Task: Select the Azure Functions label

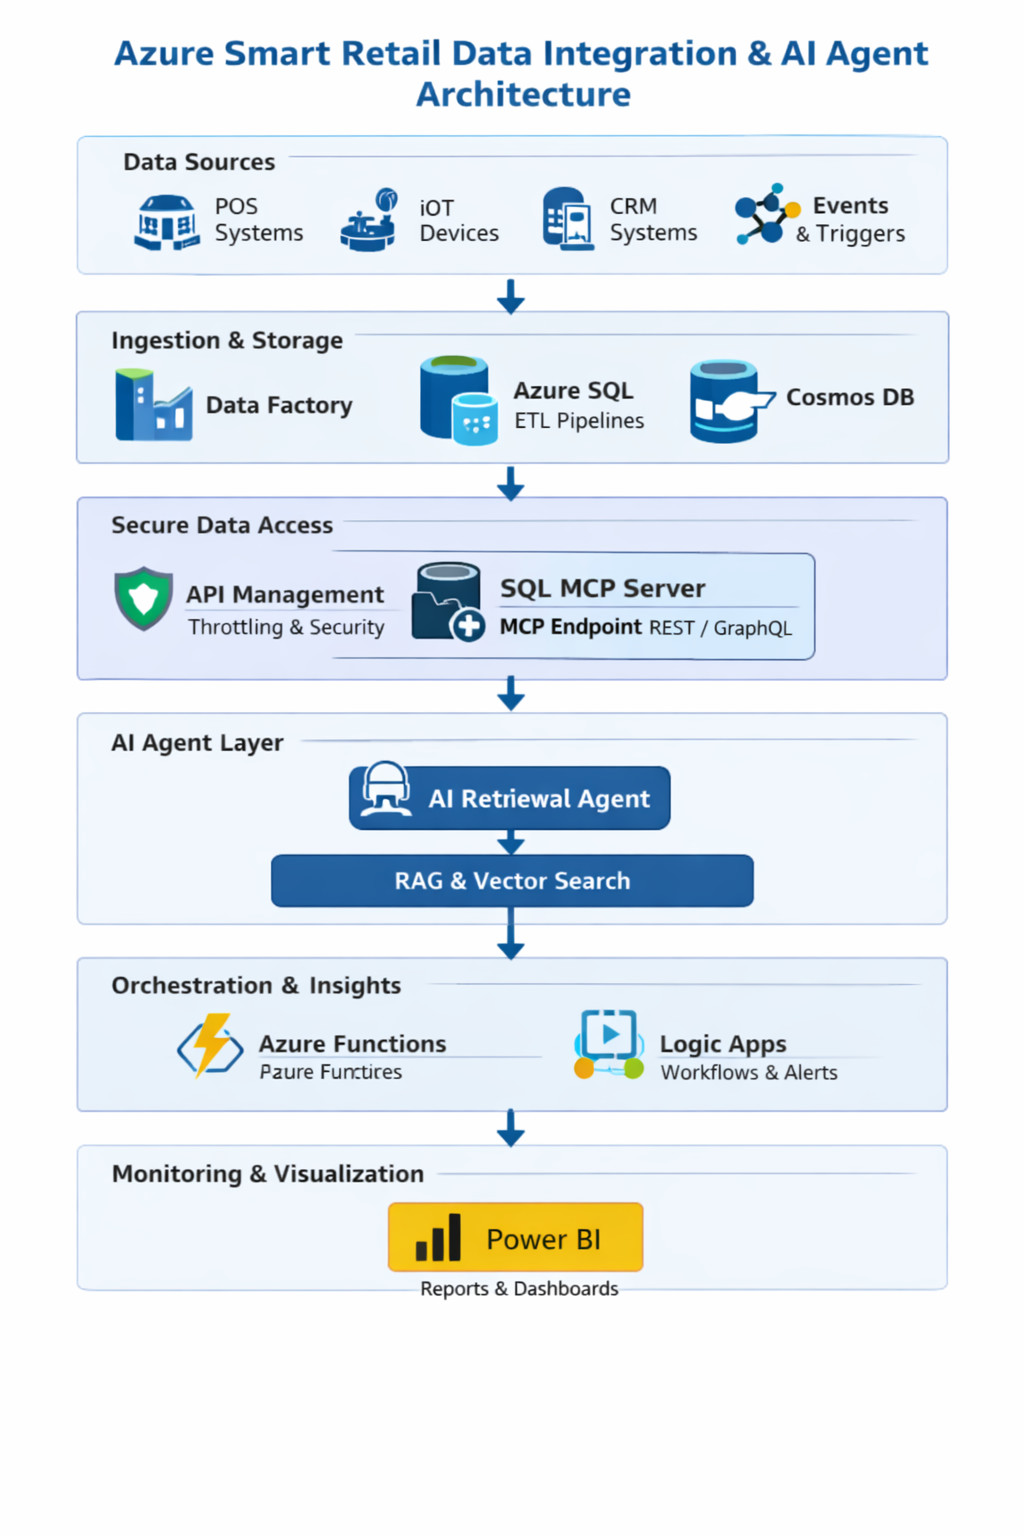Action: (x=352, y=1044)
